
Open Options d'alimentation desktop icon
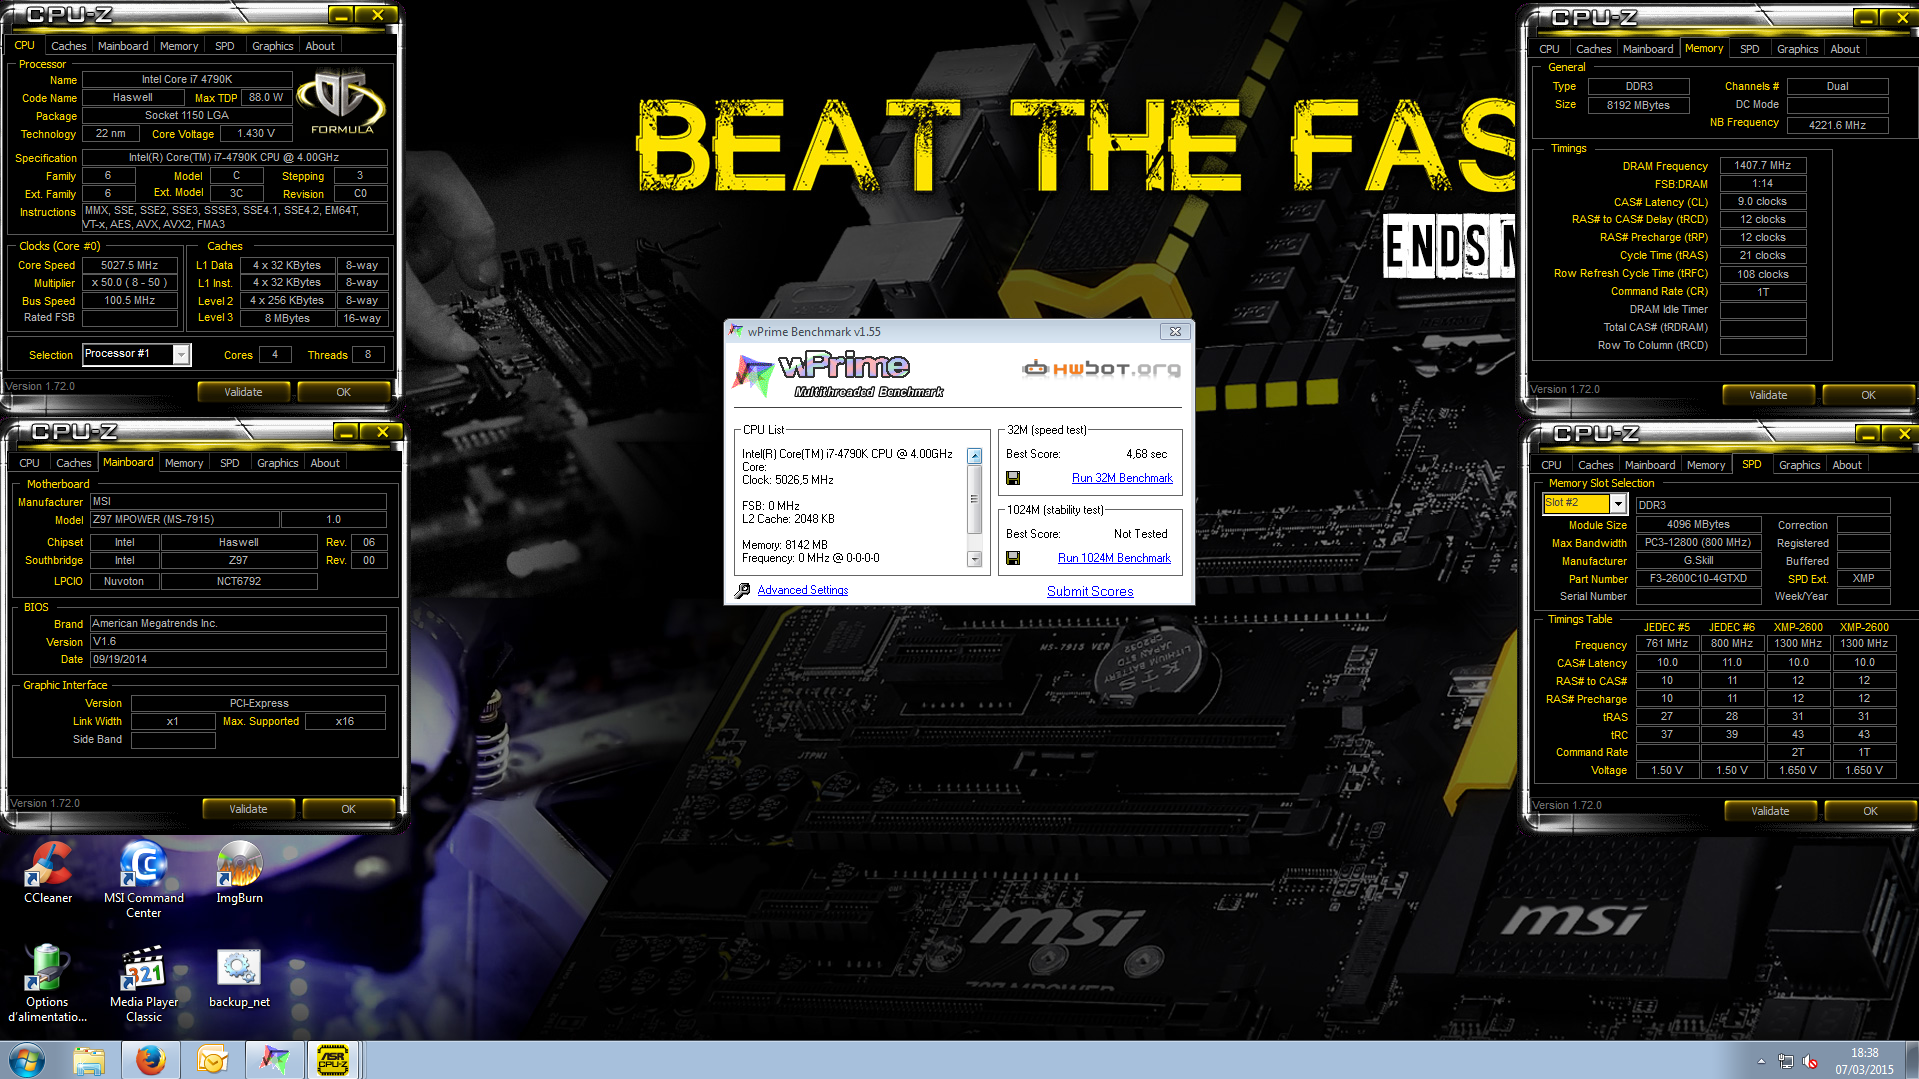(x=47, y=983)
